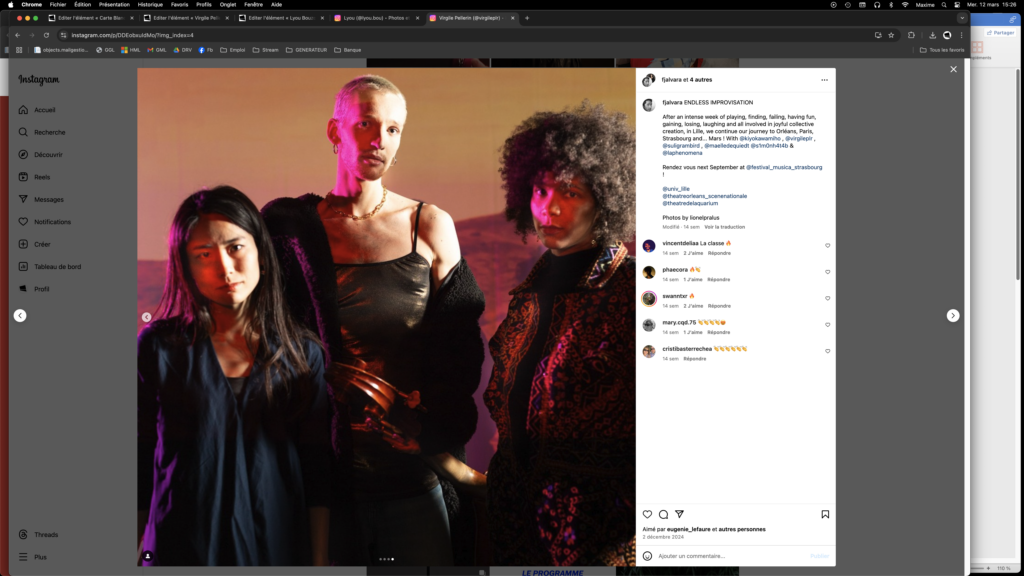Close the post overlay with the X
This screenshot has width=1024, height=576.
coord(953,69)
